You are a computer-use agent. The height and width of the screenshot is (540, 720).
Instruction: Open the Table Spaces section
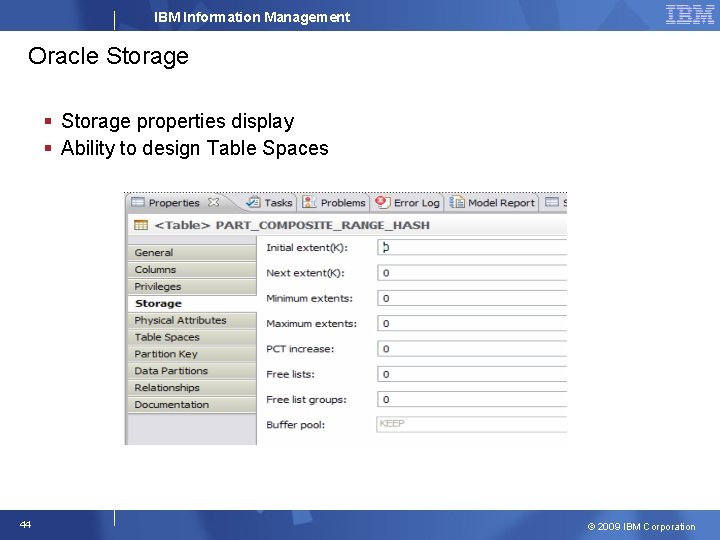tap(191, 337)
